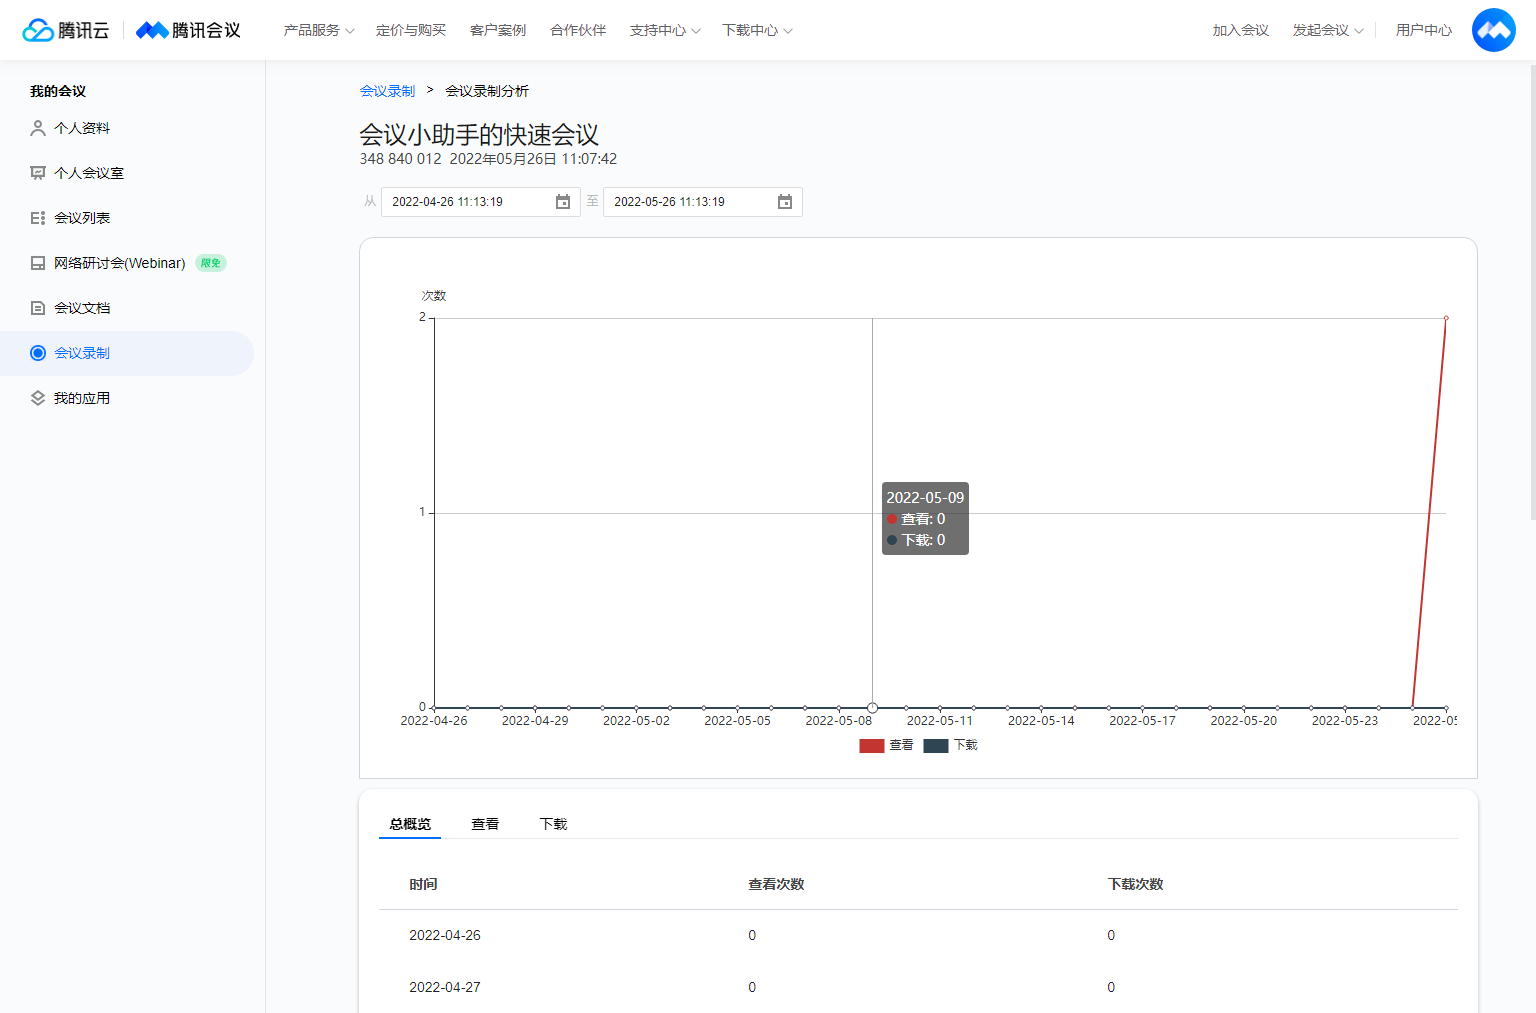
Task: Expand the 产品服务 dropdown menu
Action: (x=319, y=30)
